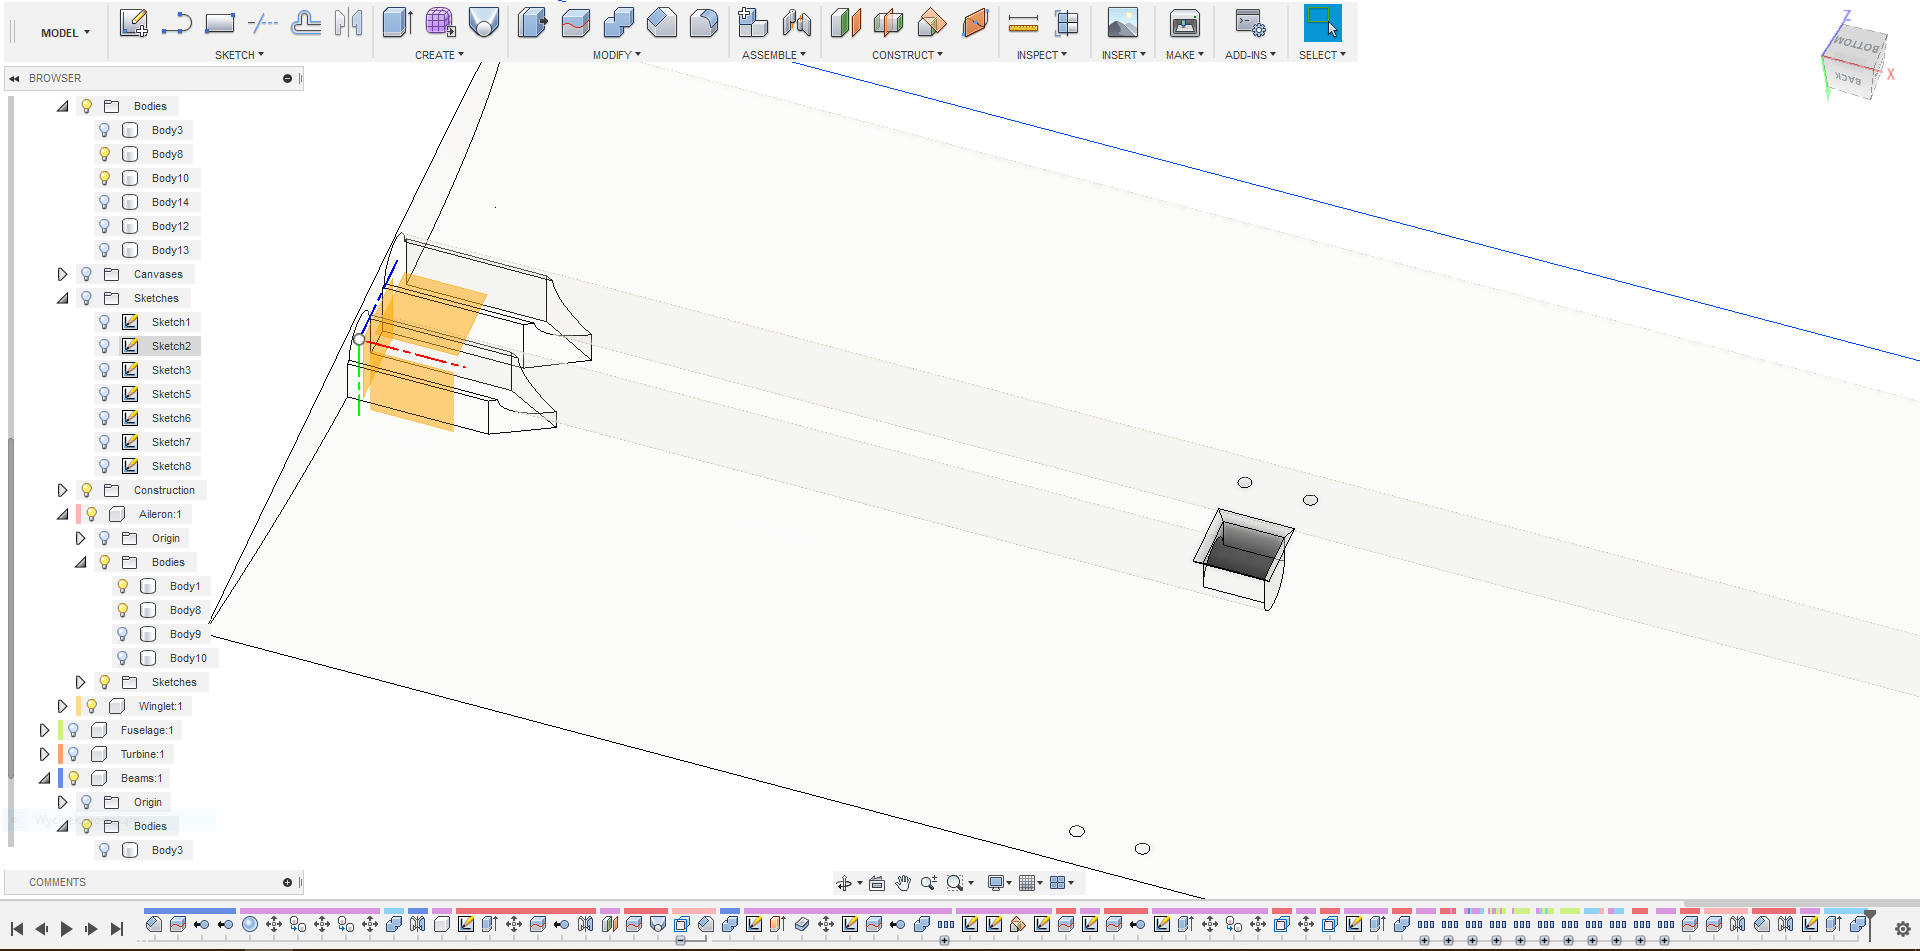Expand the Canvases folder
Viewport: 1920px width, 951px height.
pyautogui.click(x=62, y=274)
